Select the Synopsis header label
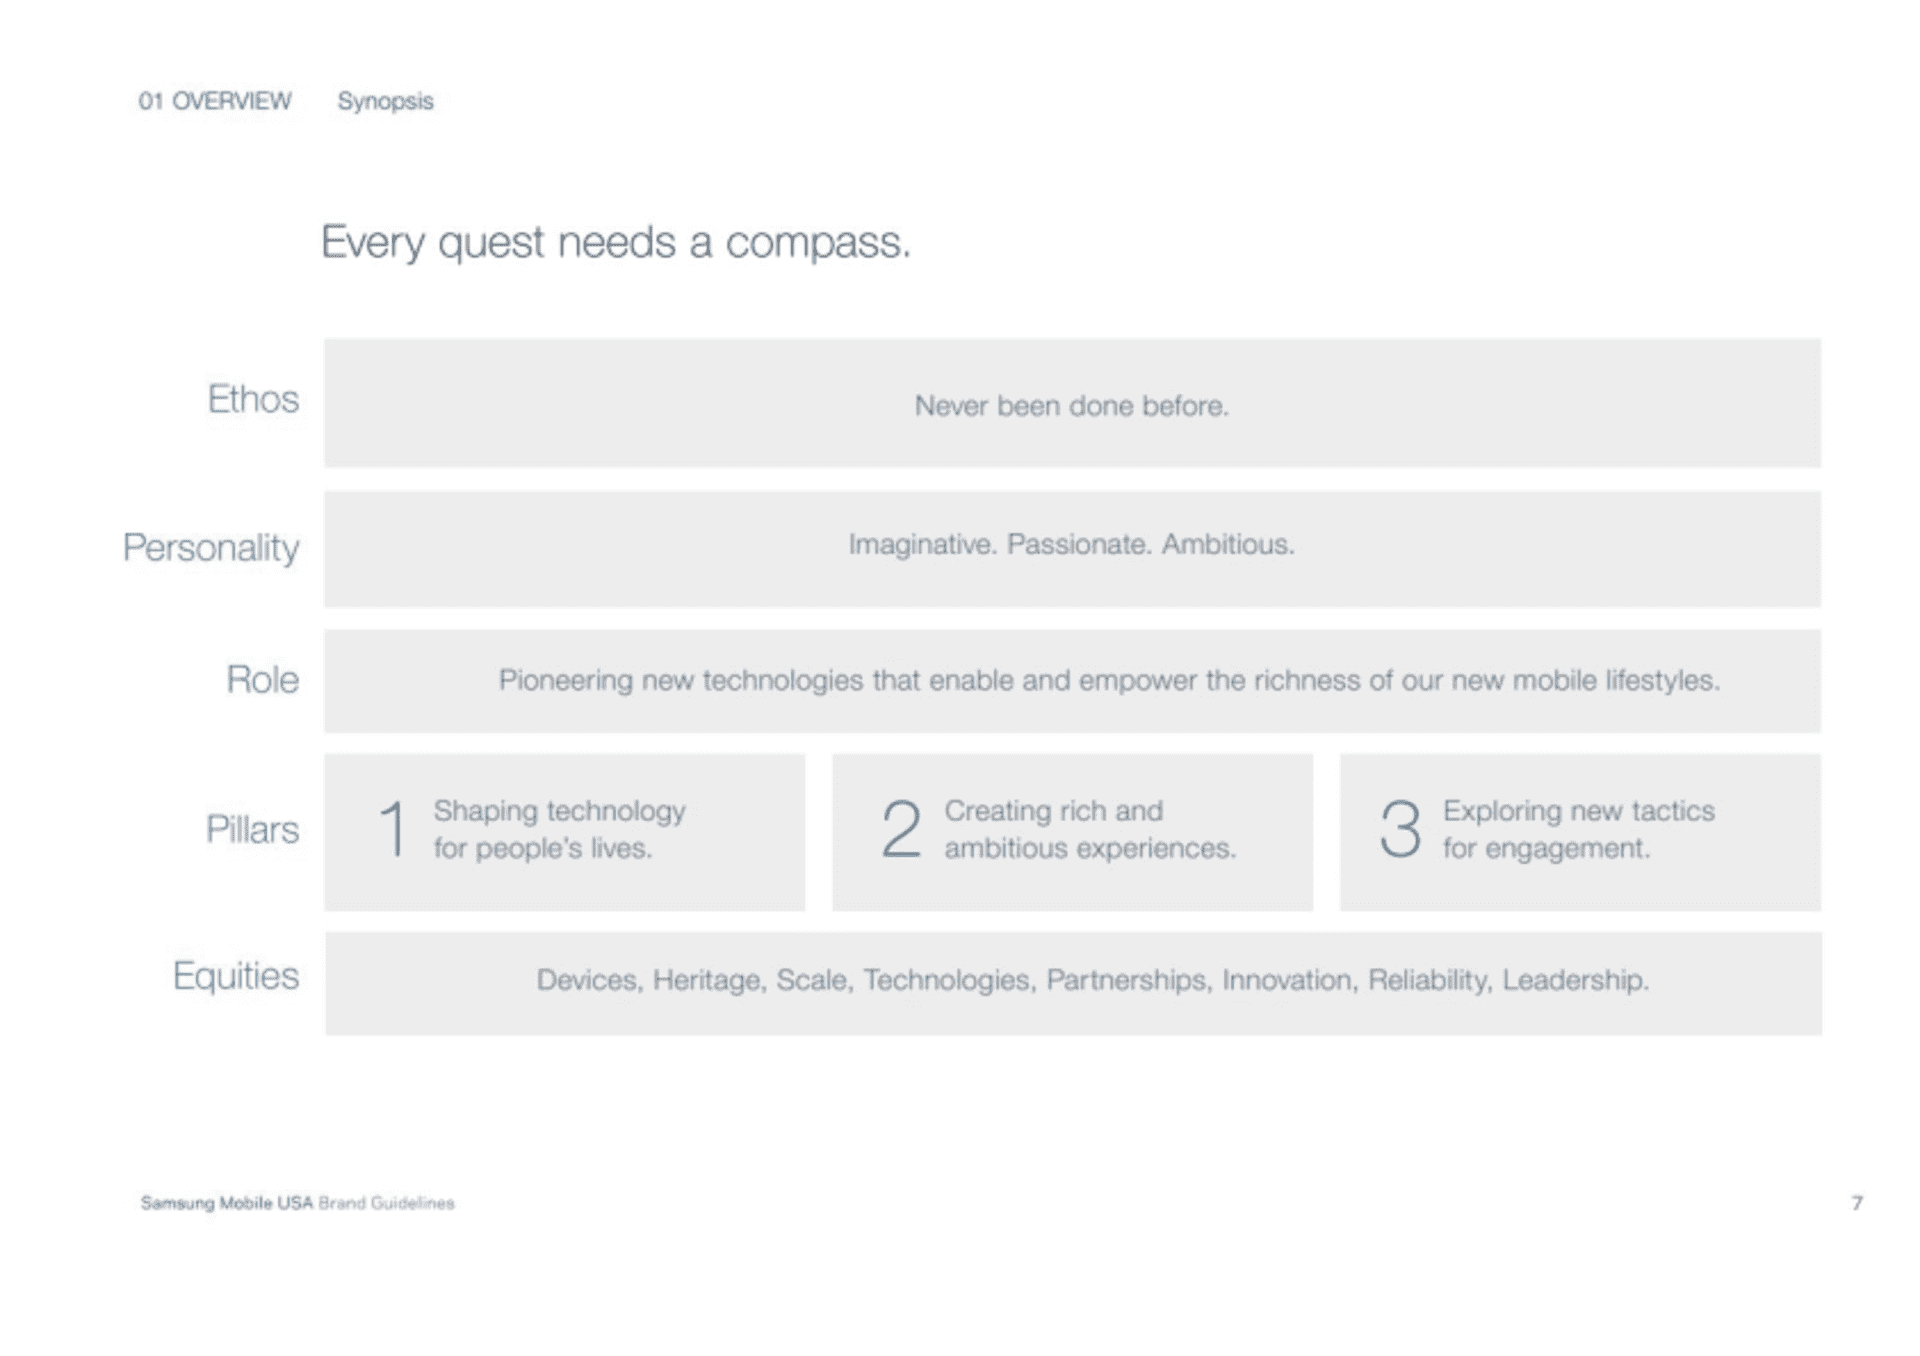This screenshot has height=1356, width=1920. coord(385,101)
